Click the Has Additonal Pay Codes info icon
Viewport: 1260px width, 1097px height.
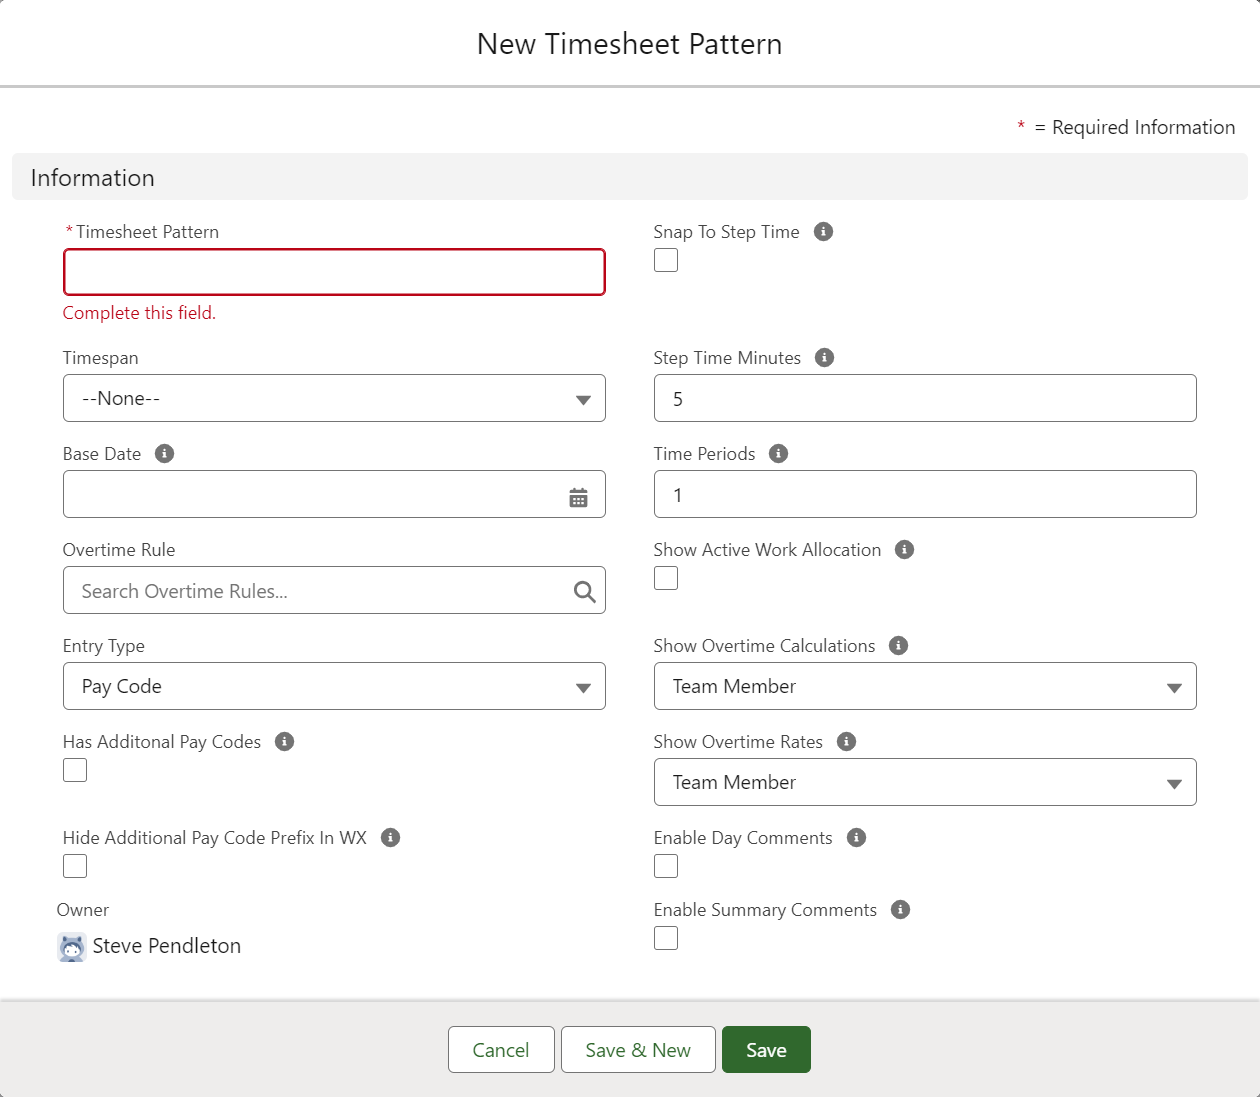tap(284, 742)
